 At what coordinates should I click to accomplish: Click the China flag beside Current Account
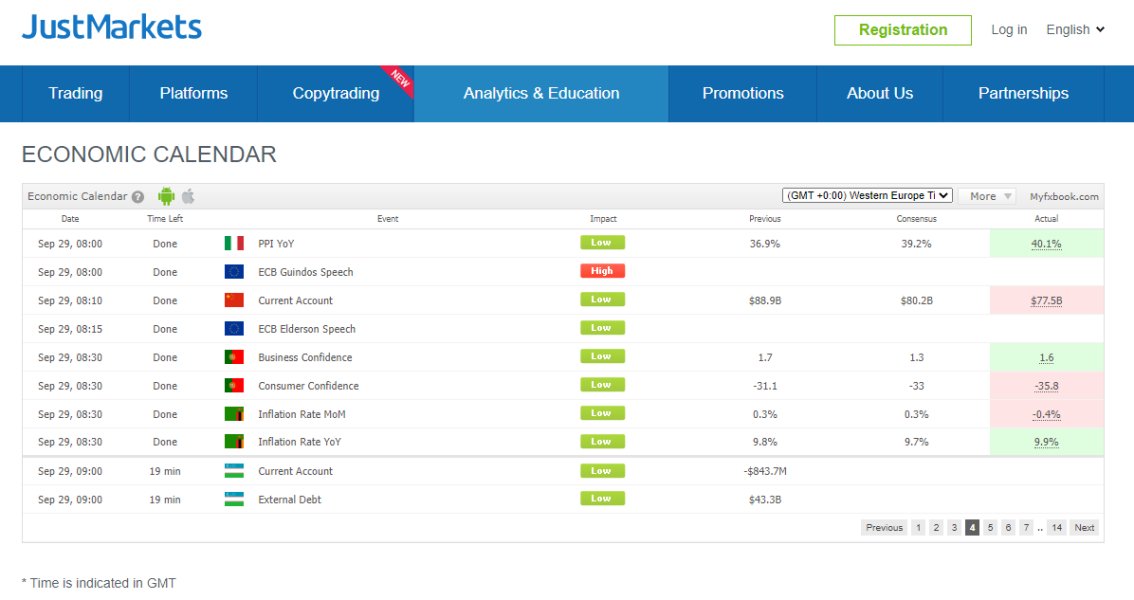pyautogui.click(x=234, y=300)
